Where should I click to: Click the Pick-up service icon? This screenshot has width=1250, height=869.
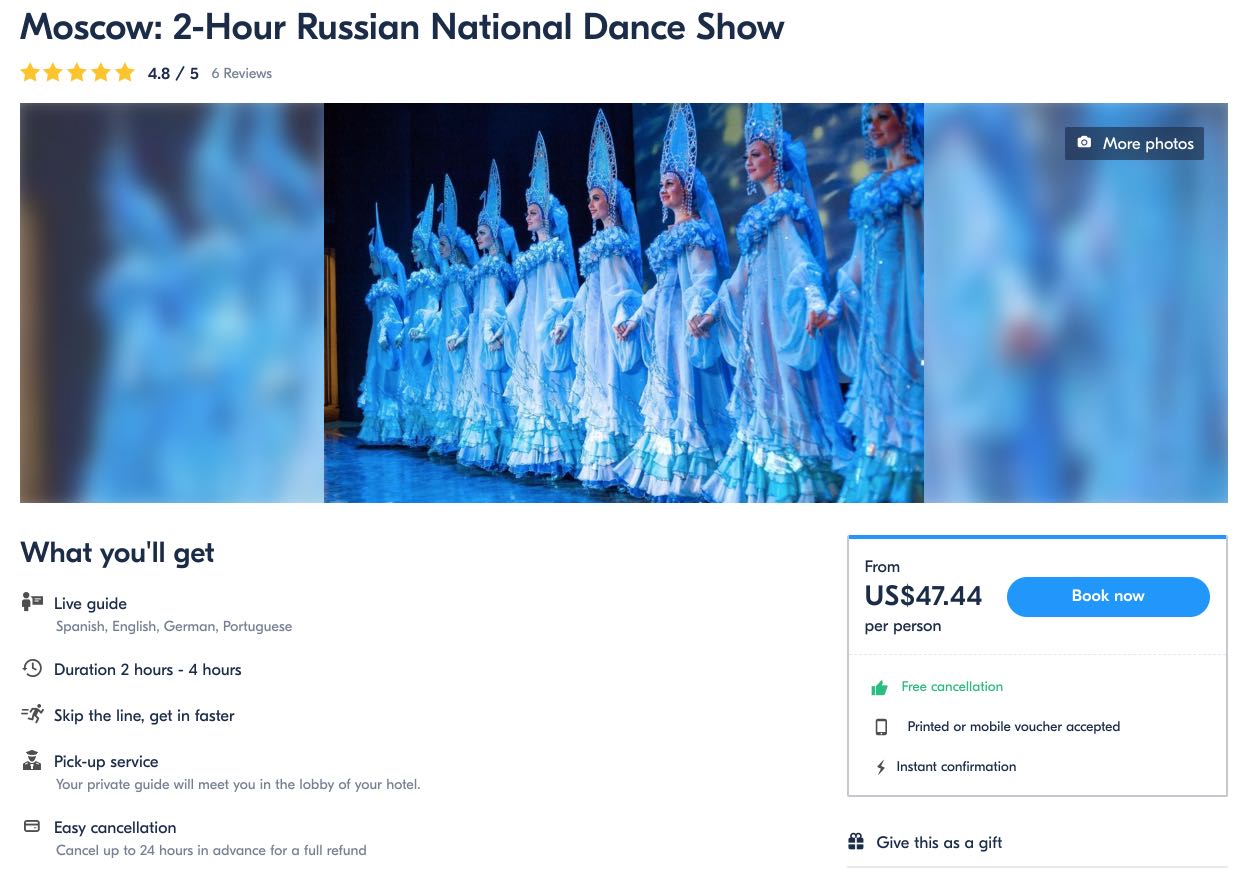tap(32, 760)
